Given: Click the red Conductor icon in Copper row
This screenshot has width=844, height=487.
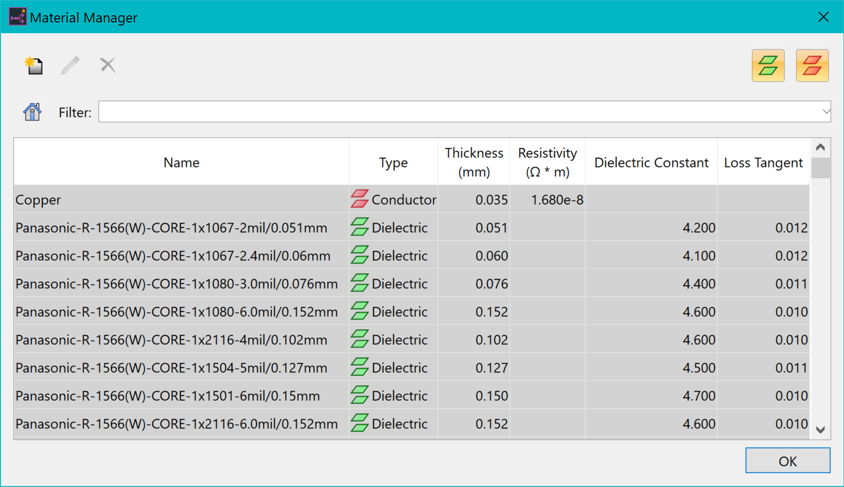Looking at the screenshot, I should coord(360,199).
